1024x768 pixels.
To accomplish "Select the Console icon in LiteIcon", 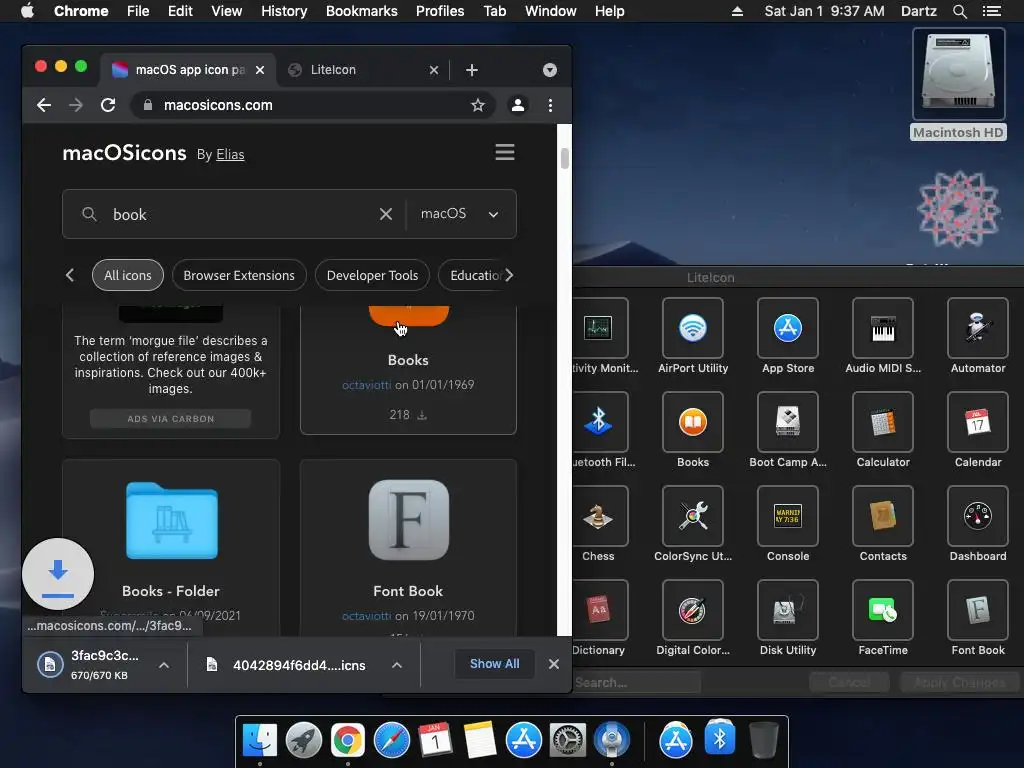I will click(788, 516).
